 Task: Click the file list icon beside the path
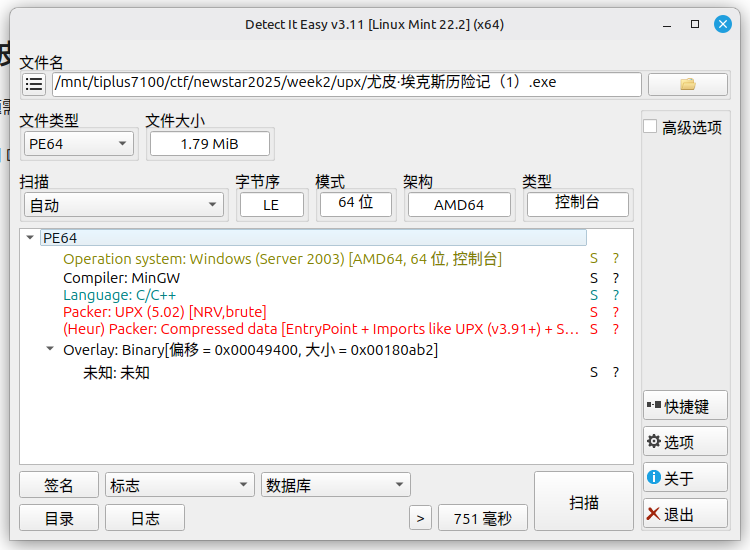coord(34,84)
